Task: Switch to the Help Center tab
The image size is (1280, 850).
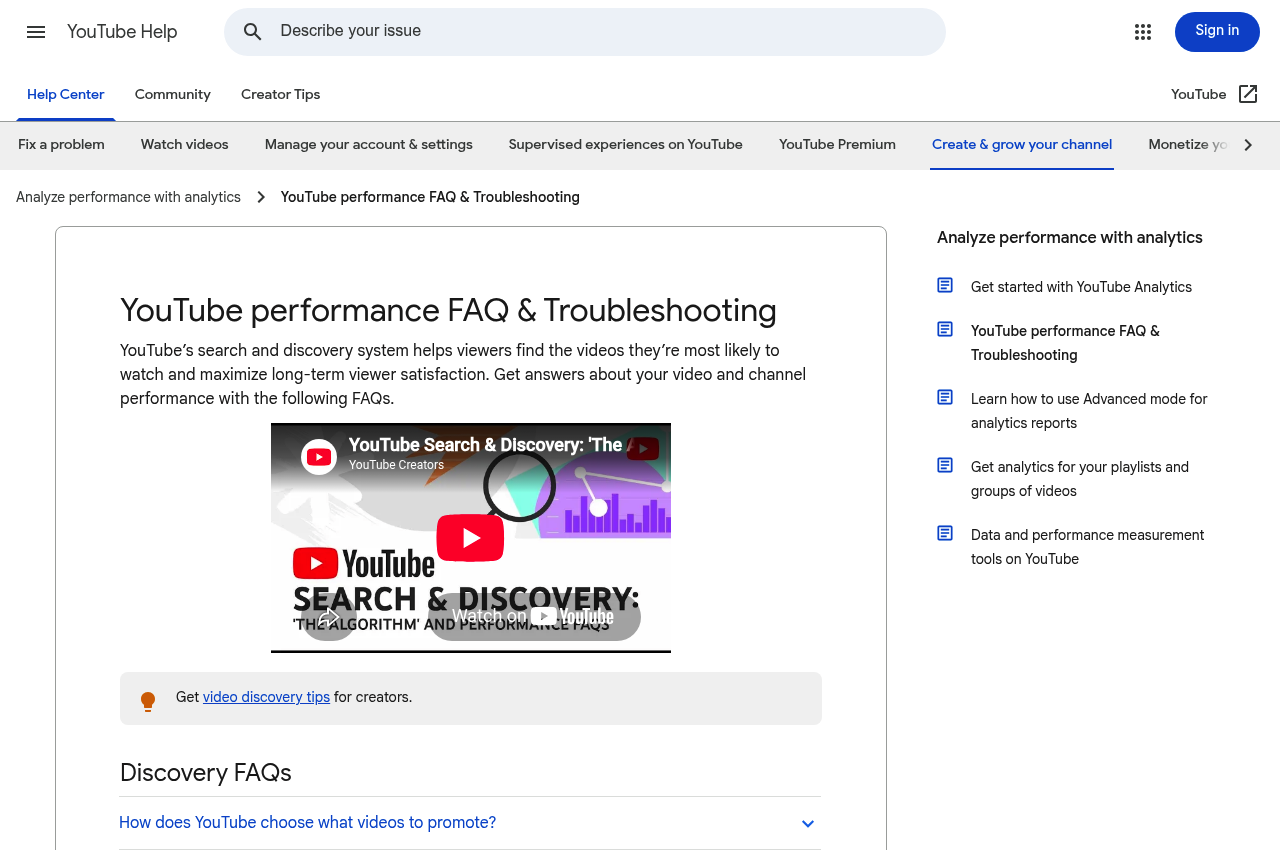Action: (66, 94)
